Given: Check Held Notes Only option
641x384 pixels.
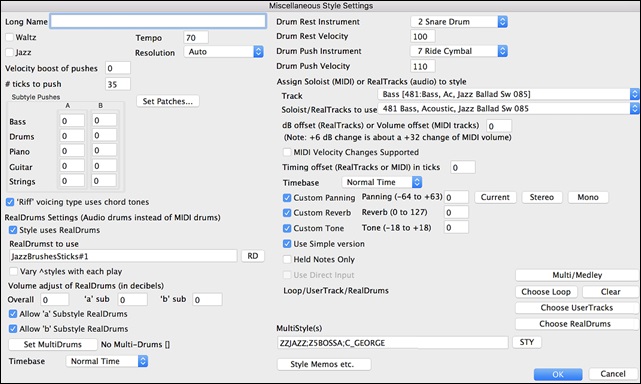Looking at the screenshot, I should click(287, 260).
